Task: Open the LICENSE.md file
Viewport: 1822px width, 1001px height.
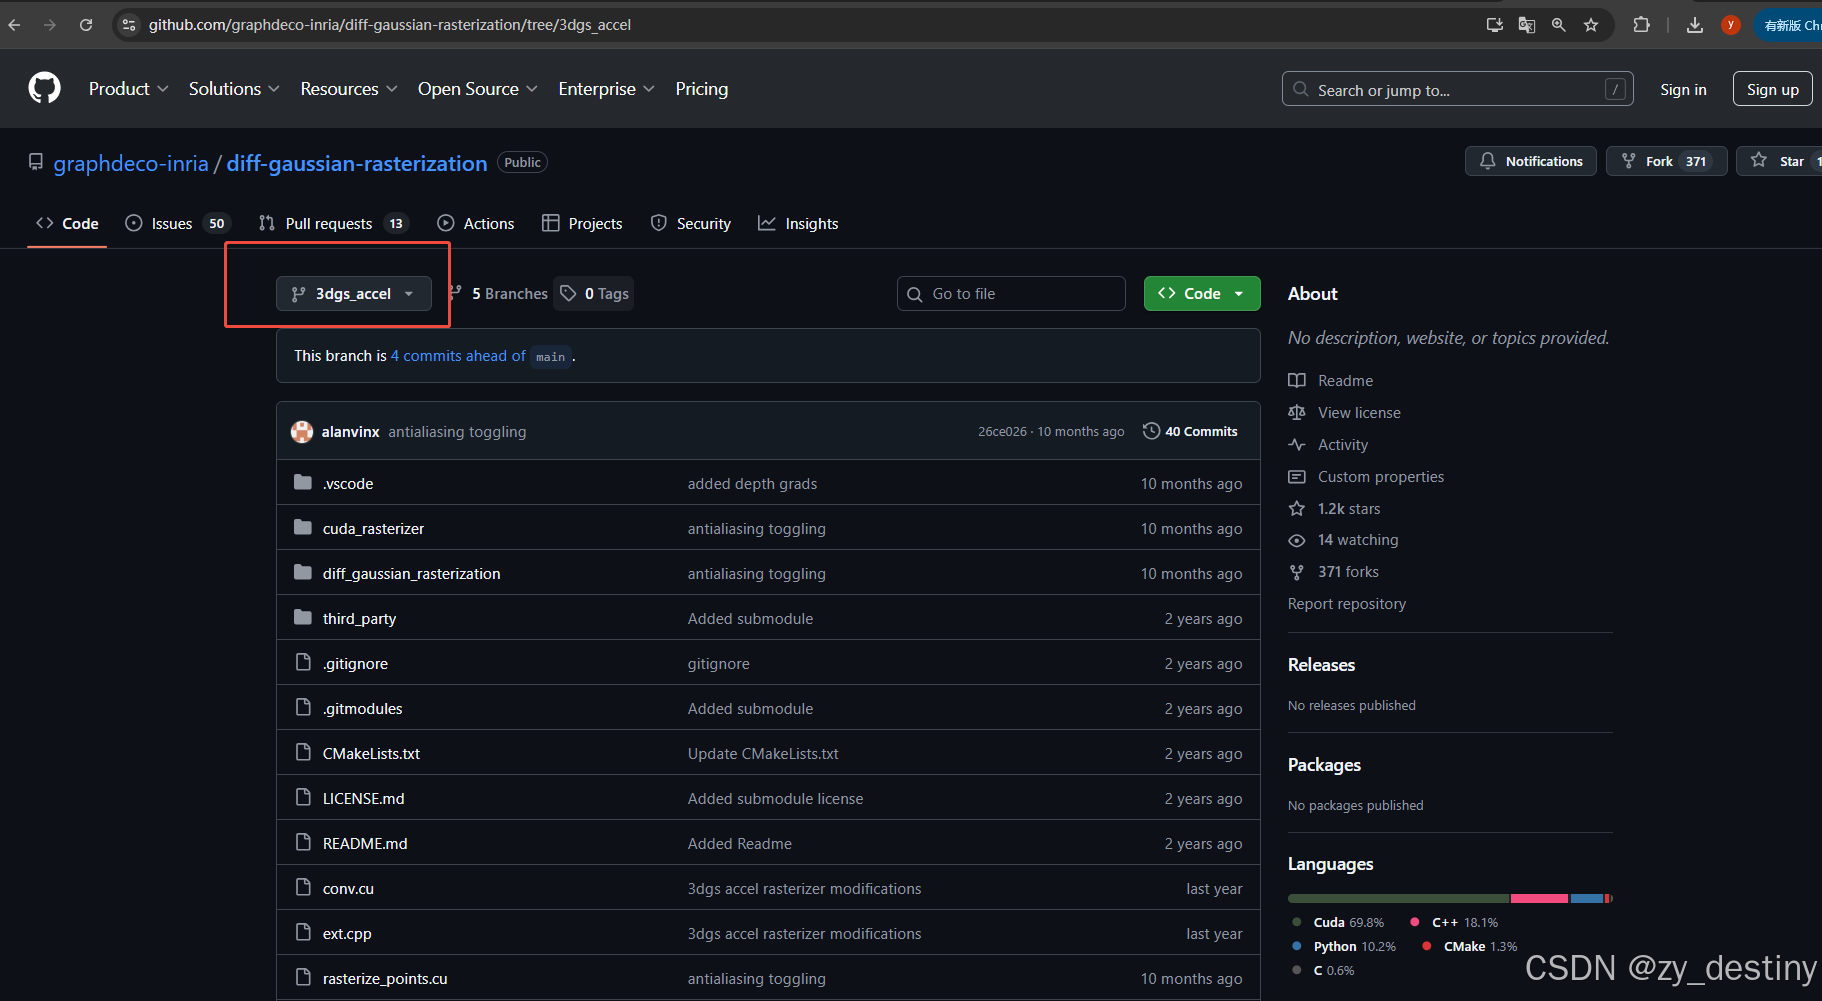Action: click(x=363, y=798)
